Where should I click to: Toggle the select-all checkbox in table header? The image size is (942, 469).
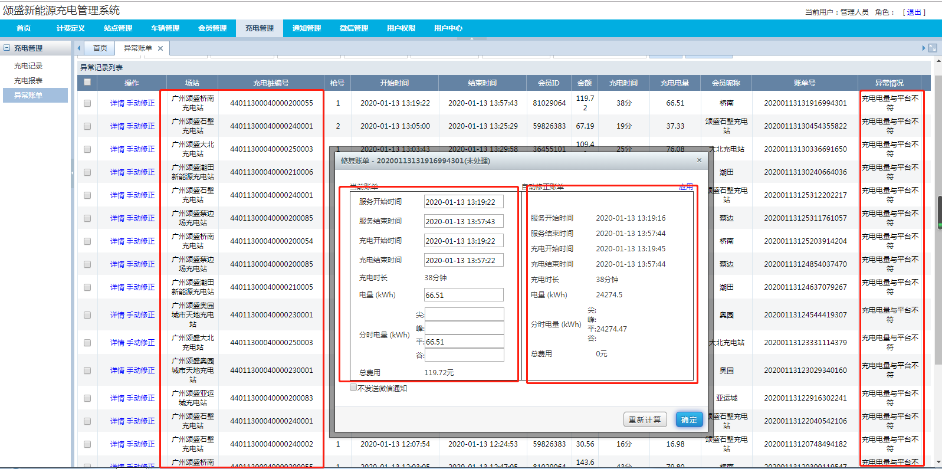pyautogui.click(x=88, y=81)
